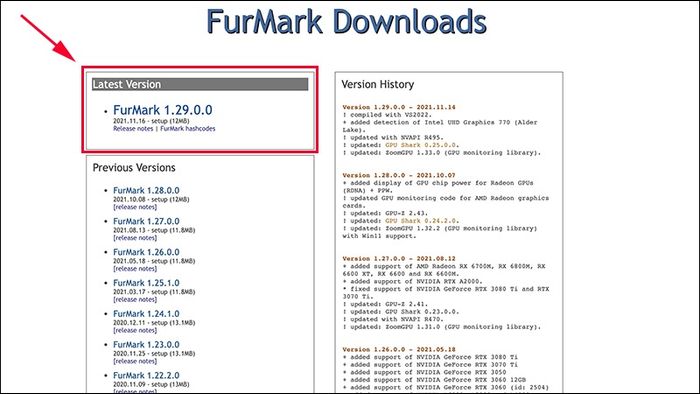Click the 'updated with NVAPI R495' line

[x=393, y=137]
